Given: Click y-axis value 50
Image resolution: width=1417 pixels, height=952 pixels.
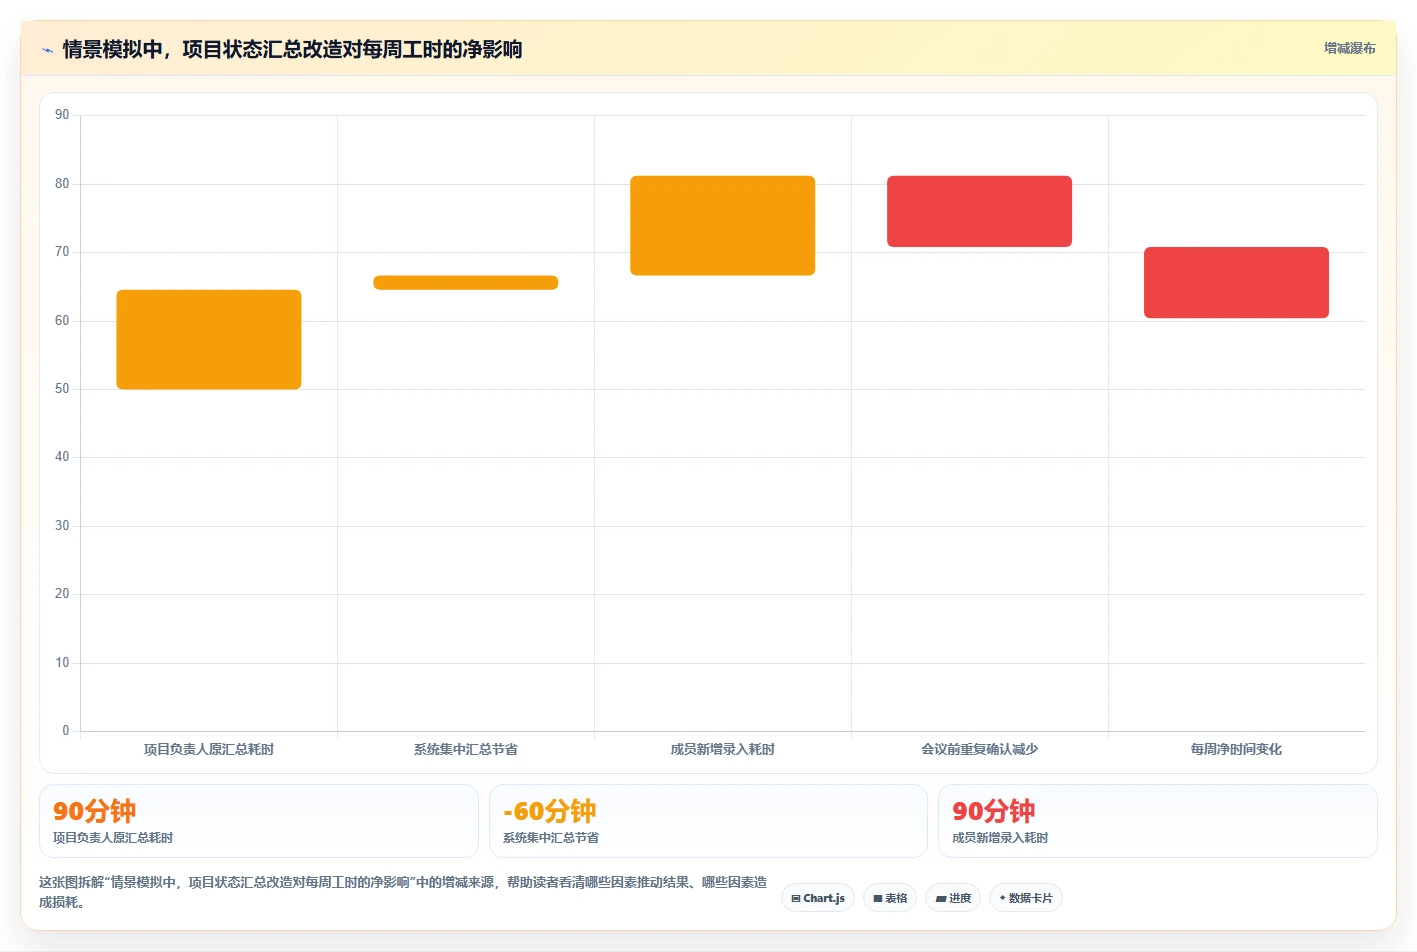Looking at the screenshot, I should pos(62,389).
